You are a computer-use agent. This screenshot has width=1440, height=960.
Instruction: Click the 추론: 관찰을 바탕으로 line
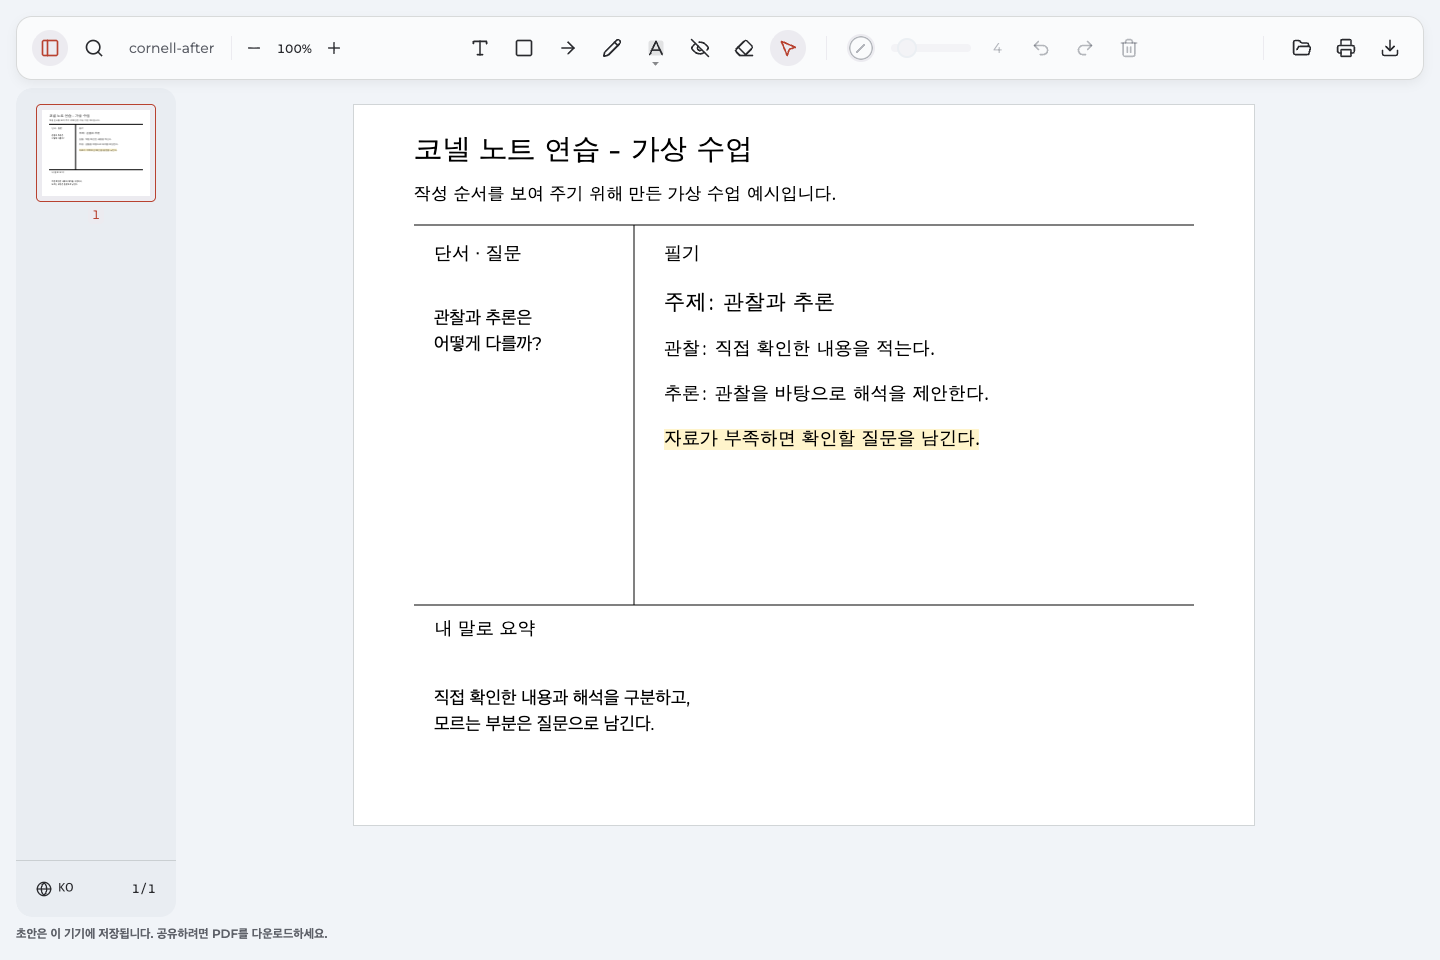click(826, 393)
